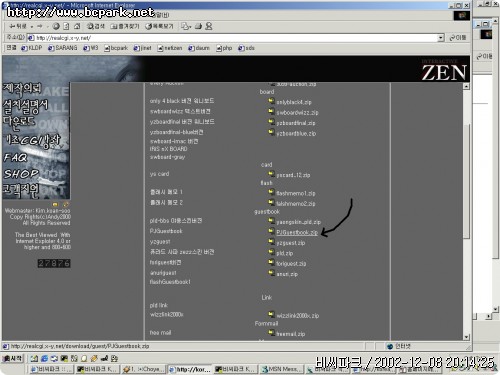This screenshot has height=375, width=500.
Task: Expand the address bar dropdown arrow
Action: 441,38
